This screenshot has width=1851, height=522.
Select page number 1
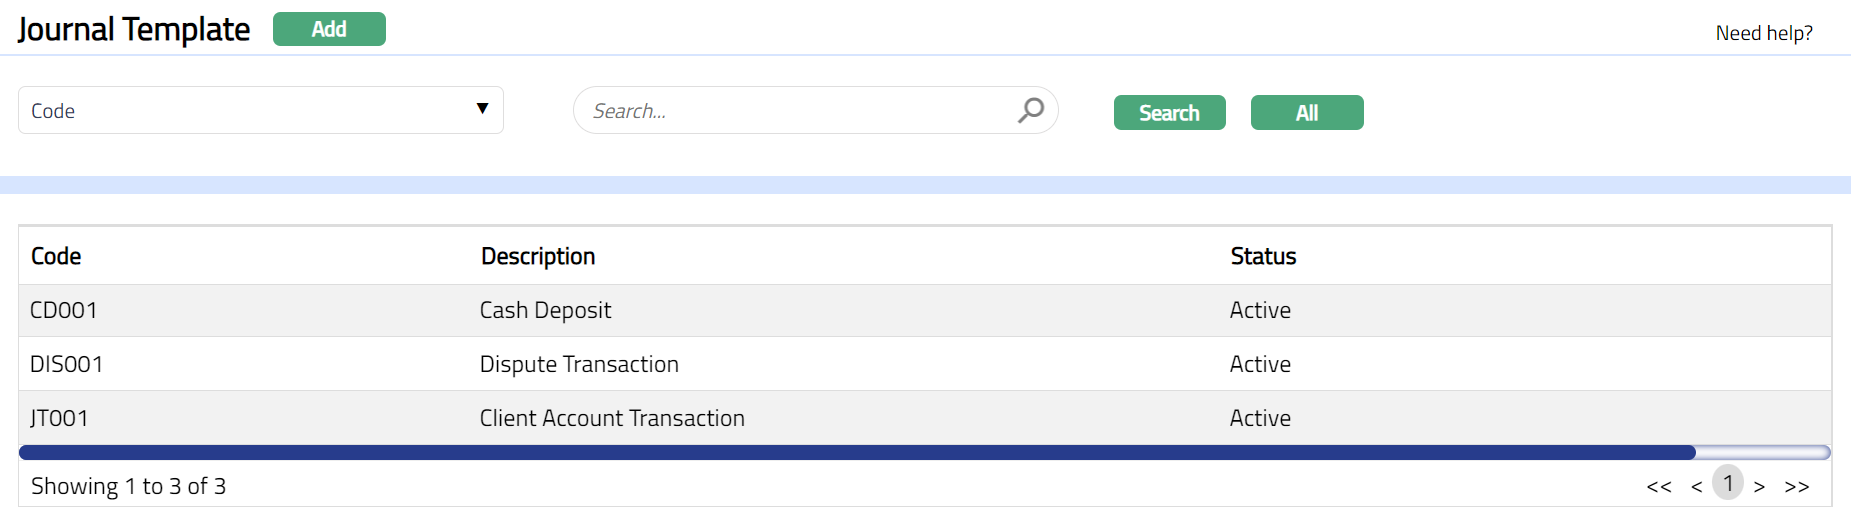point(1728,483)
